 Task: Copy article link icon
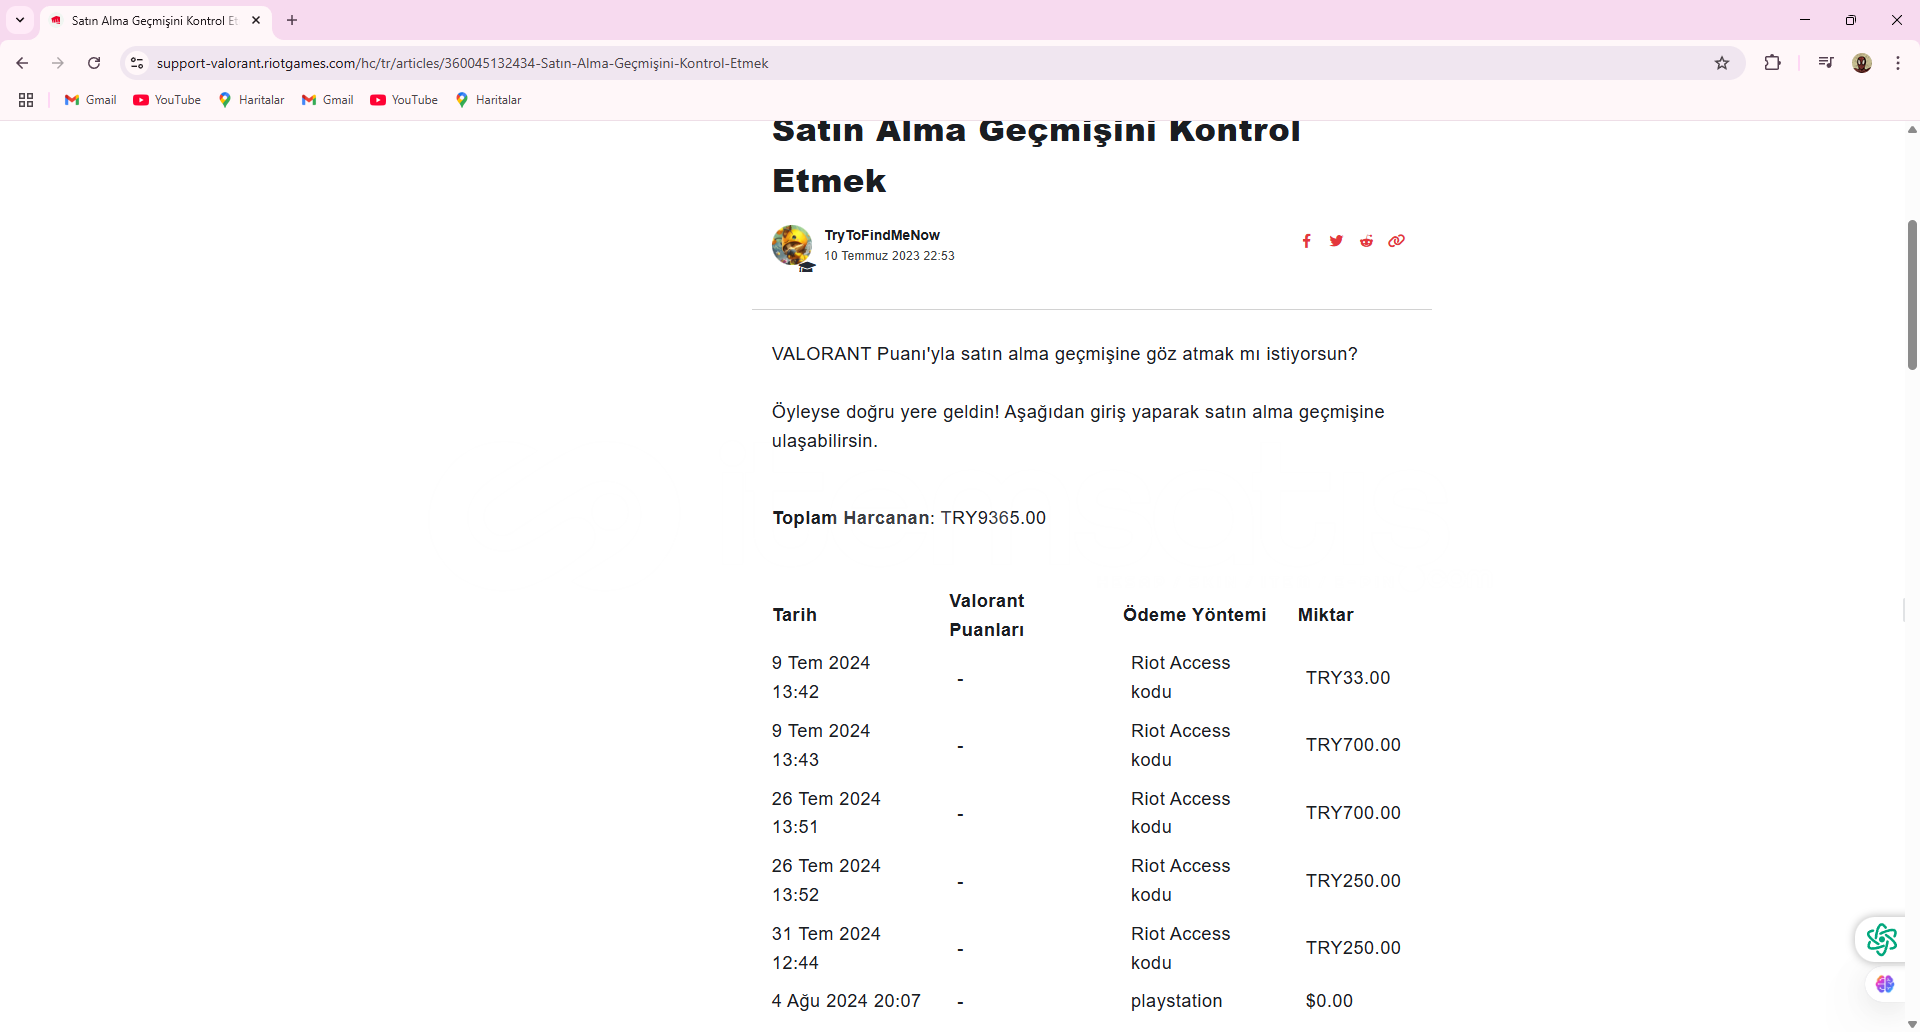[x=1396, y=241]
